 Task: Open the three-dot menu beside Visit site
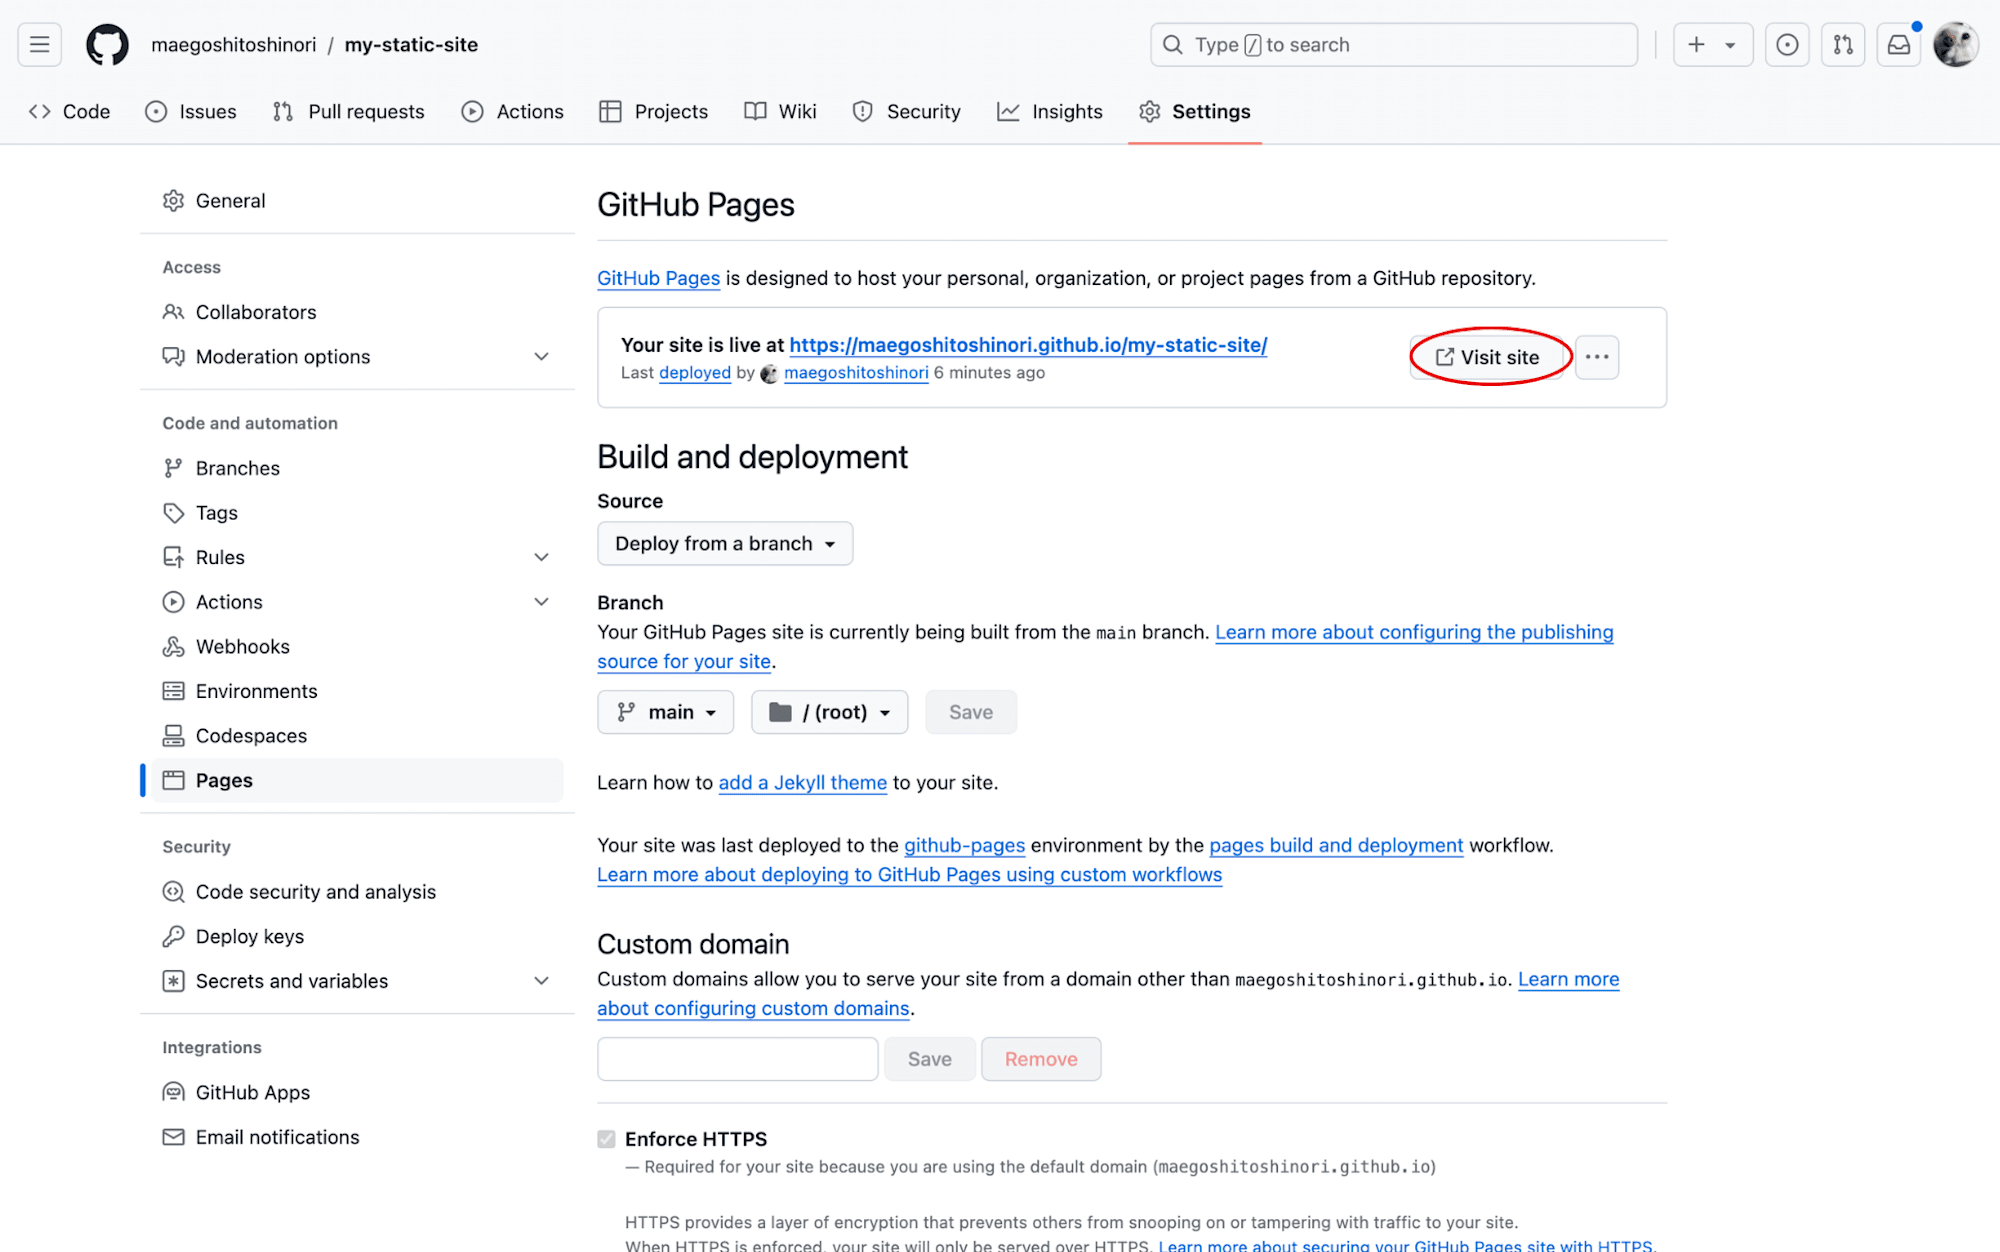[x=1597, y=357]
